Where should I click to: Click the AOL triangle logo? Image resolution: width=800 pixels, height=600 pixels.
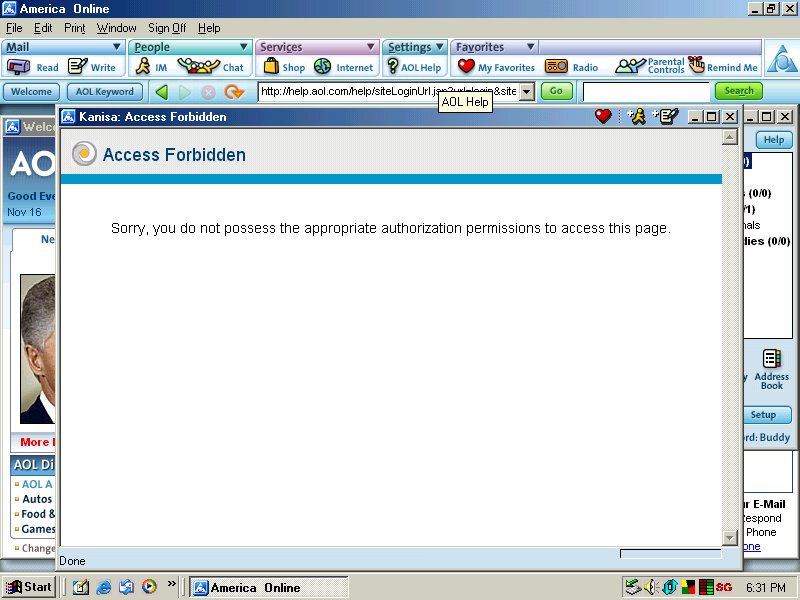point(782,59)
